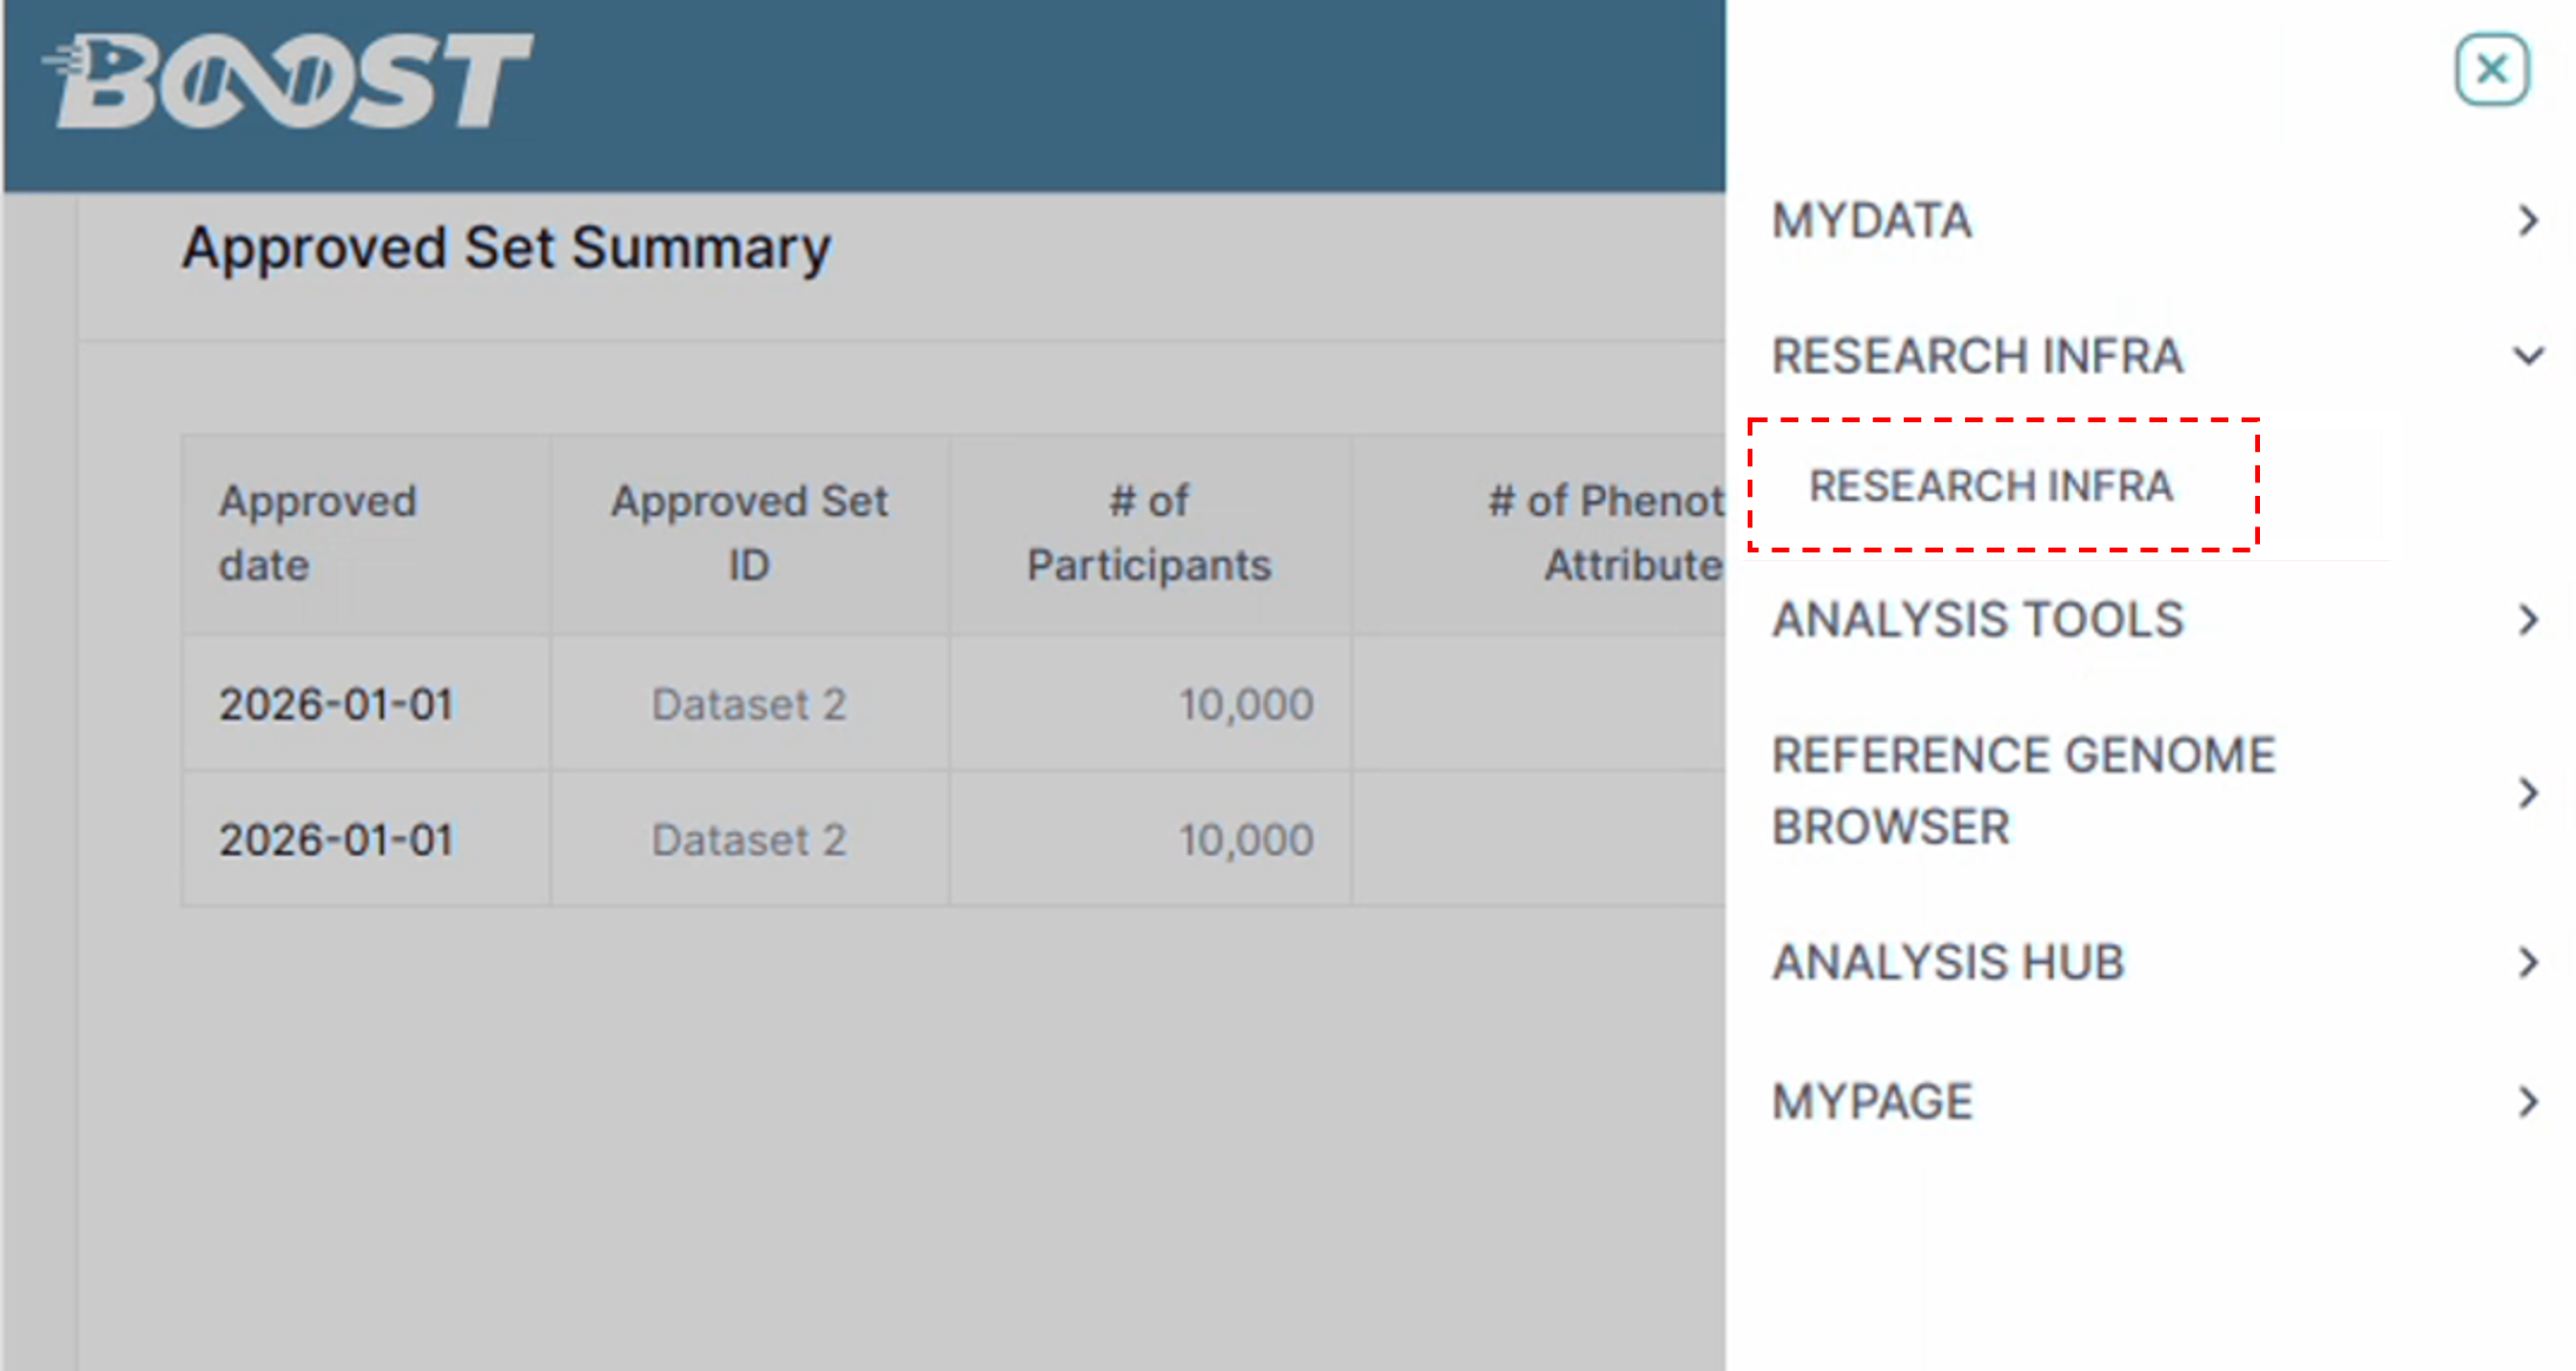Open the MYDATA menu item
Viewport: 2576px width, 1371px height.
pyautogui.click(x=1872, y=221)
